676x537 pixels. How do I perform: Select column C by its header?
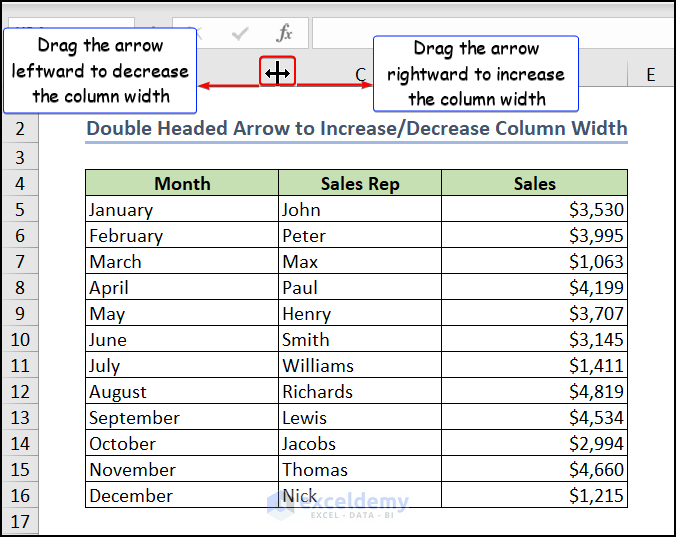pos(360,74)
